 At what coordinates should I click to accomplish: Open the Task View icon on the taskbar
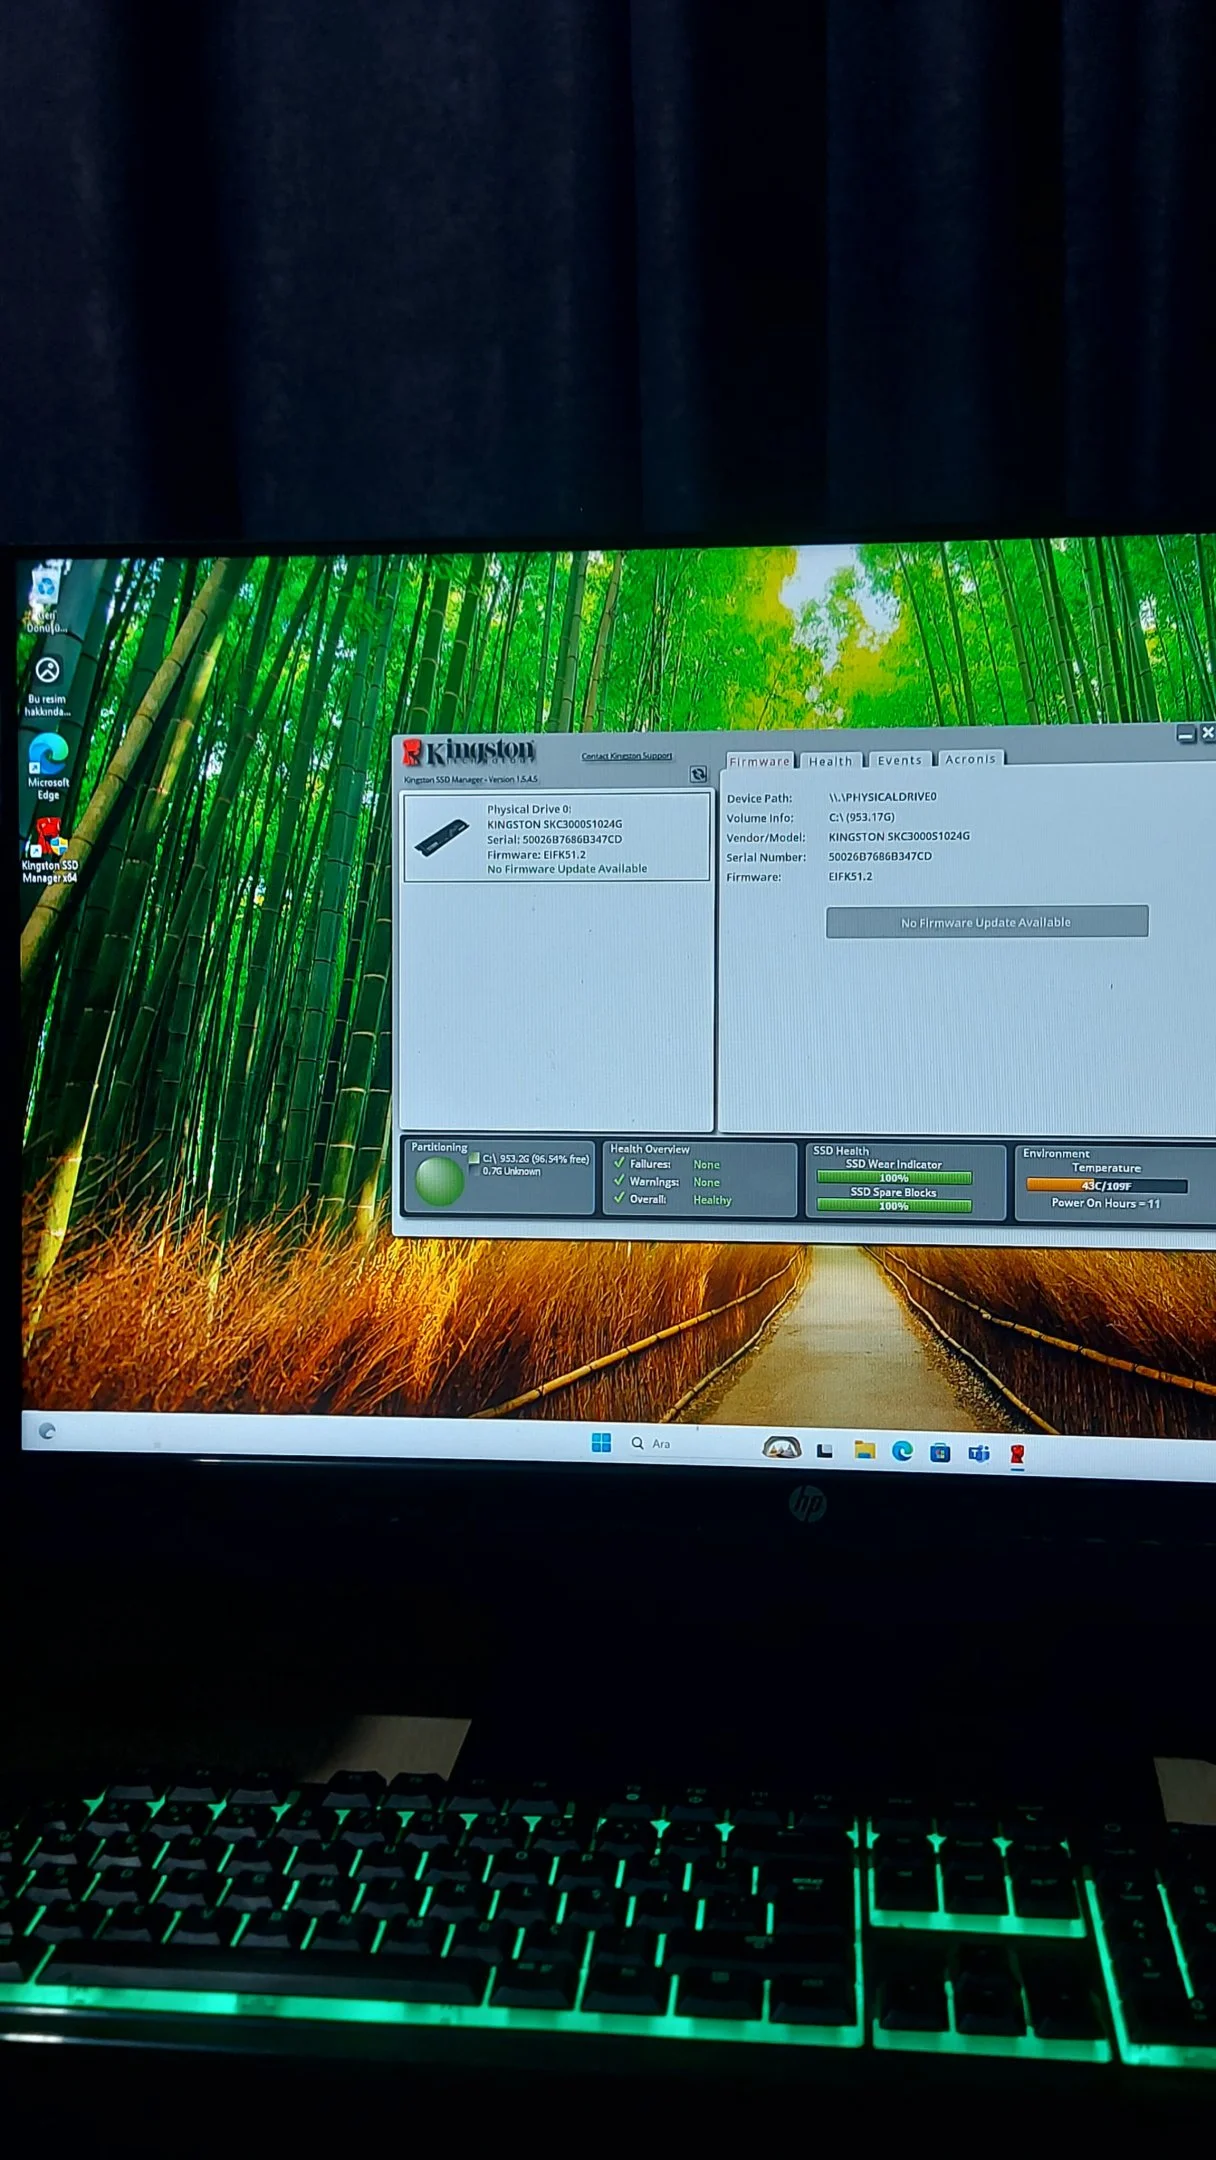824,1450
